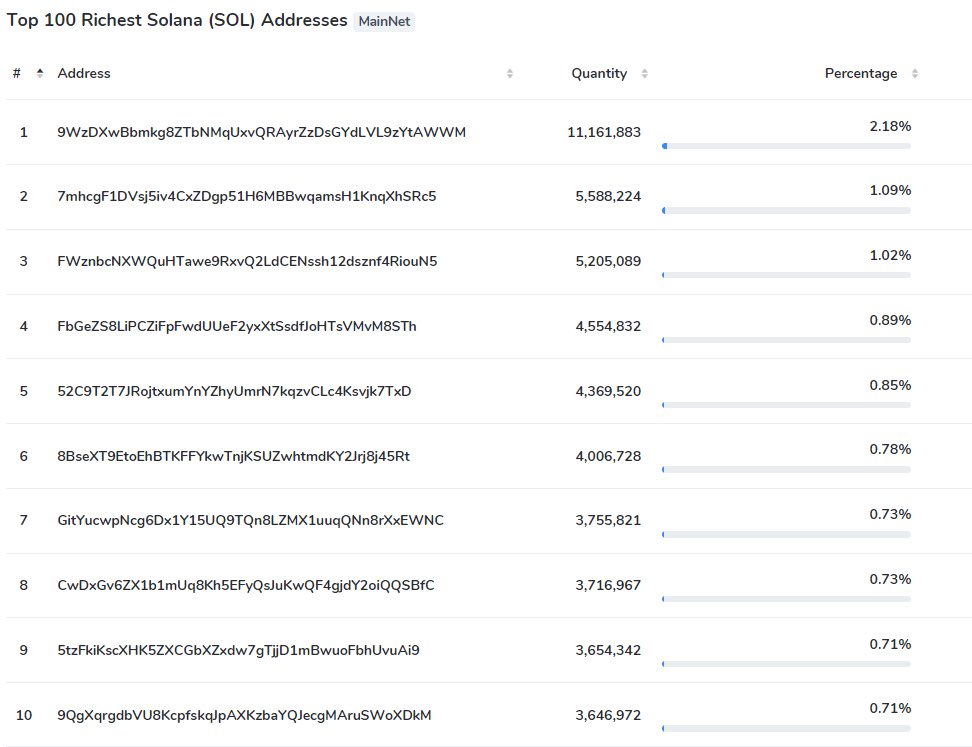Click the 1.09% progress bar

coord(787,211)
